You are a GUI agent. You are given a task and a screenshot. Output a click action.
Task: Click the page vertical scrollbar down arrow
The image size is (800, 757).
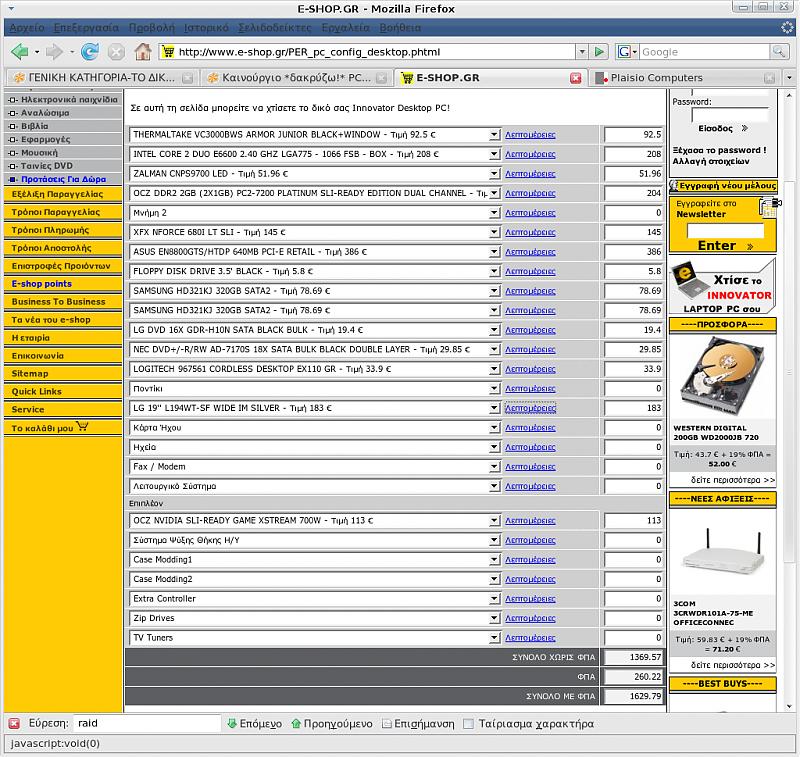[789, 706]
